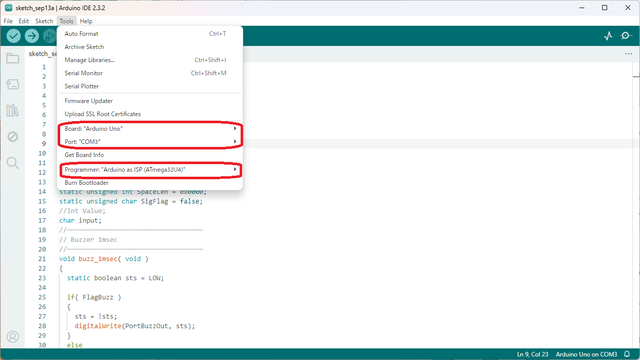Open the Edit menu
This screenshot has height=360, width=640.
coord(24,21)
